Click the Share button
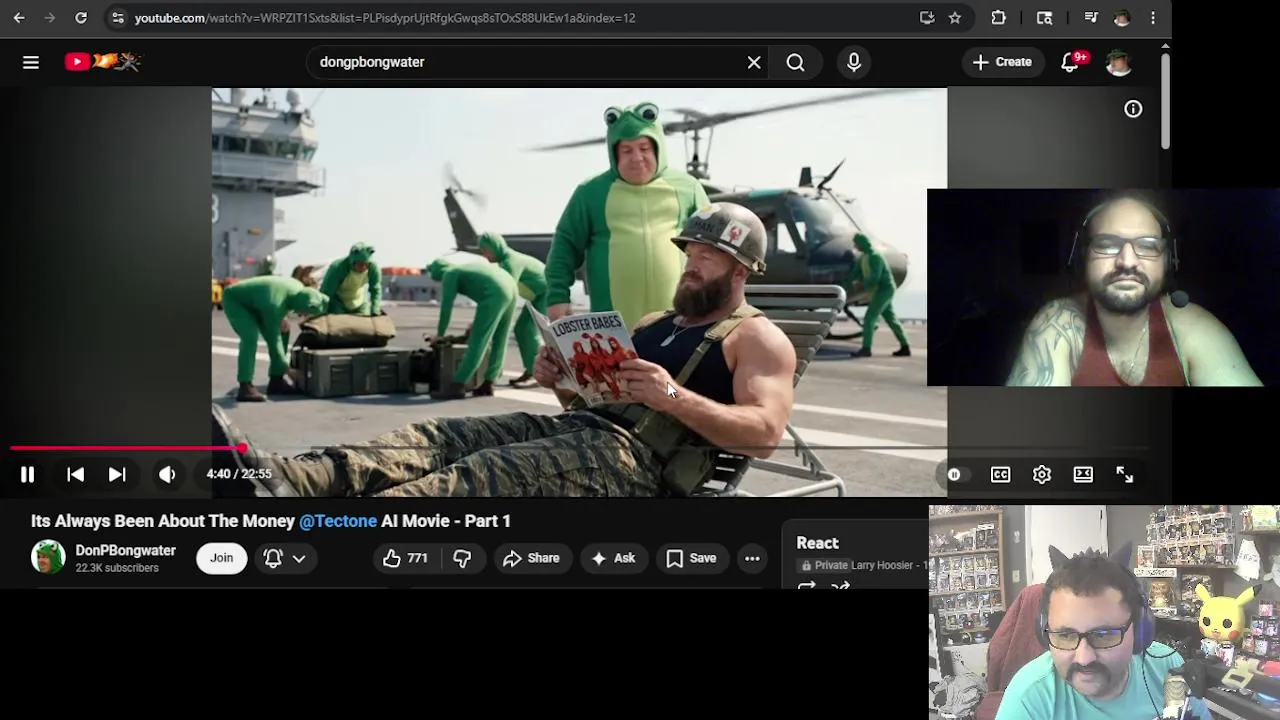Image resolution: width=1280 pixels, height=720 pixels. [x=531, y=558]
